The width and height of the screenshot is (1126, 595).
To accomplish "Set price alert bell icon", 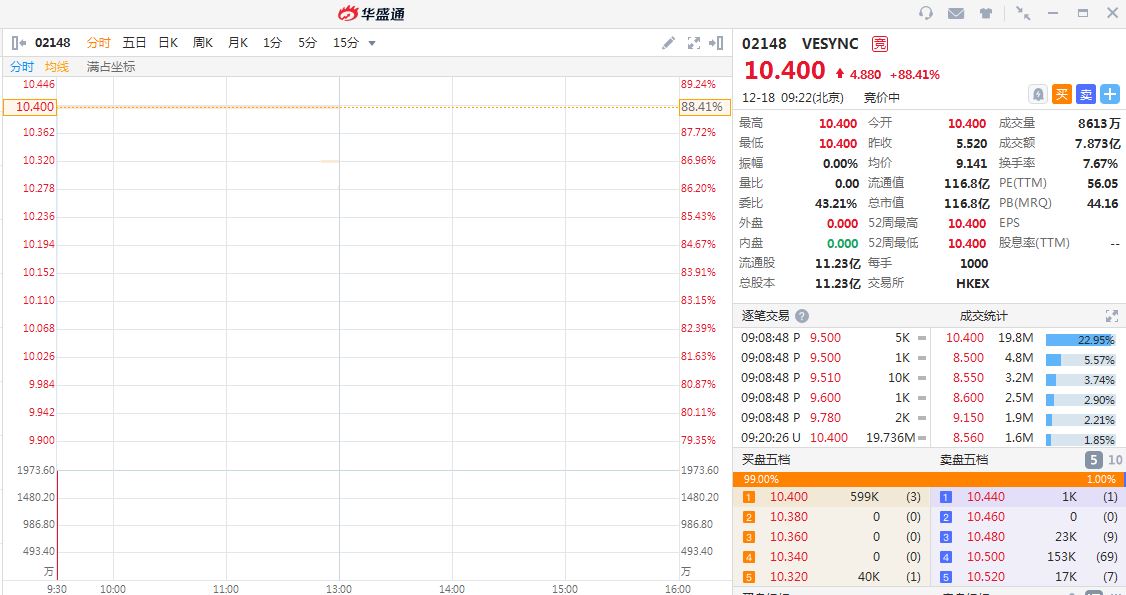I will (1038, 94).
